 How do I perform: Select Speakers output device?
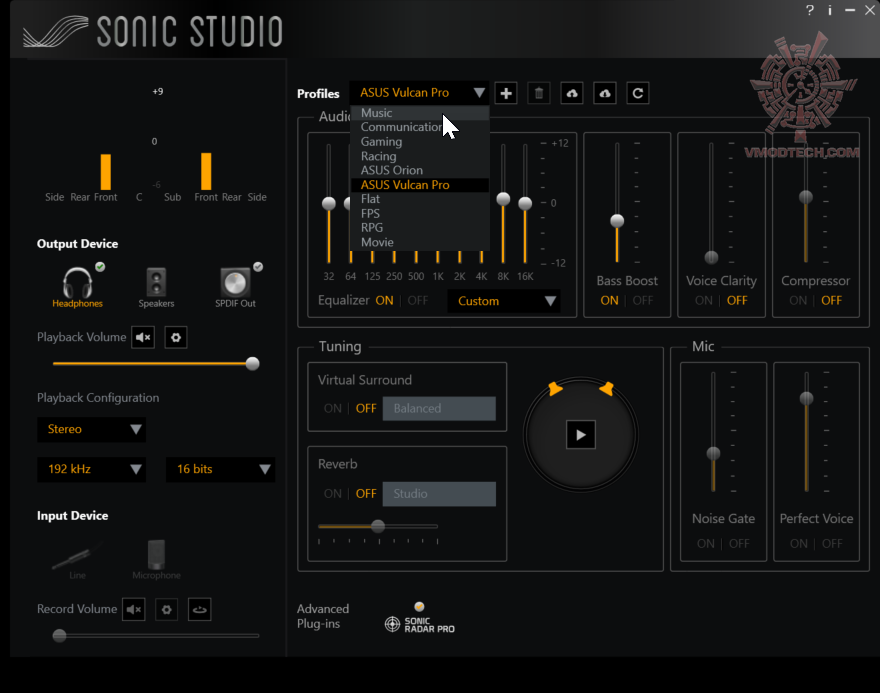coord(156,287)
